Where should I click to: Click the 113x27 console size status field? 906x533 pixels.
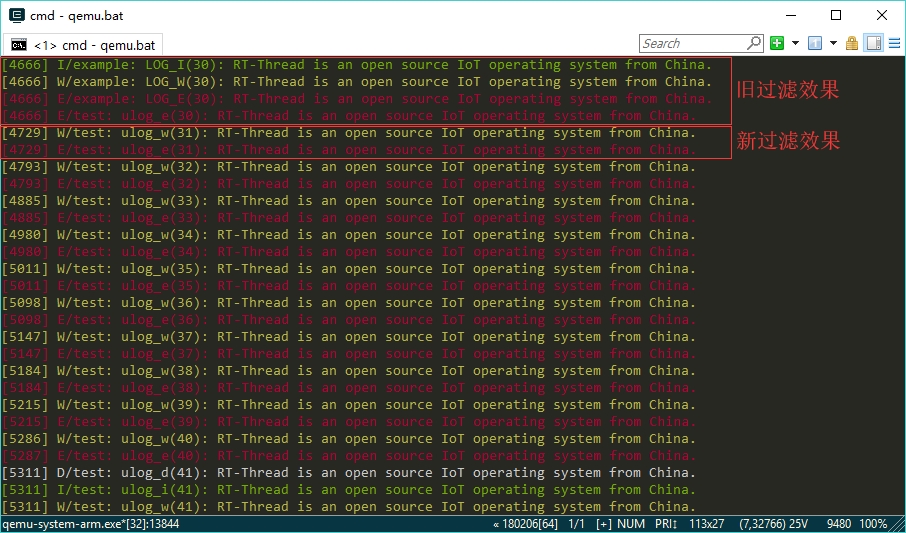click(708, 524)
